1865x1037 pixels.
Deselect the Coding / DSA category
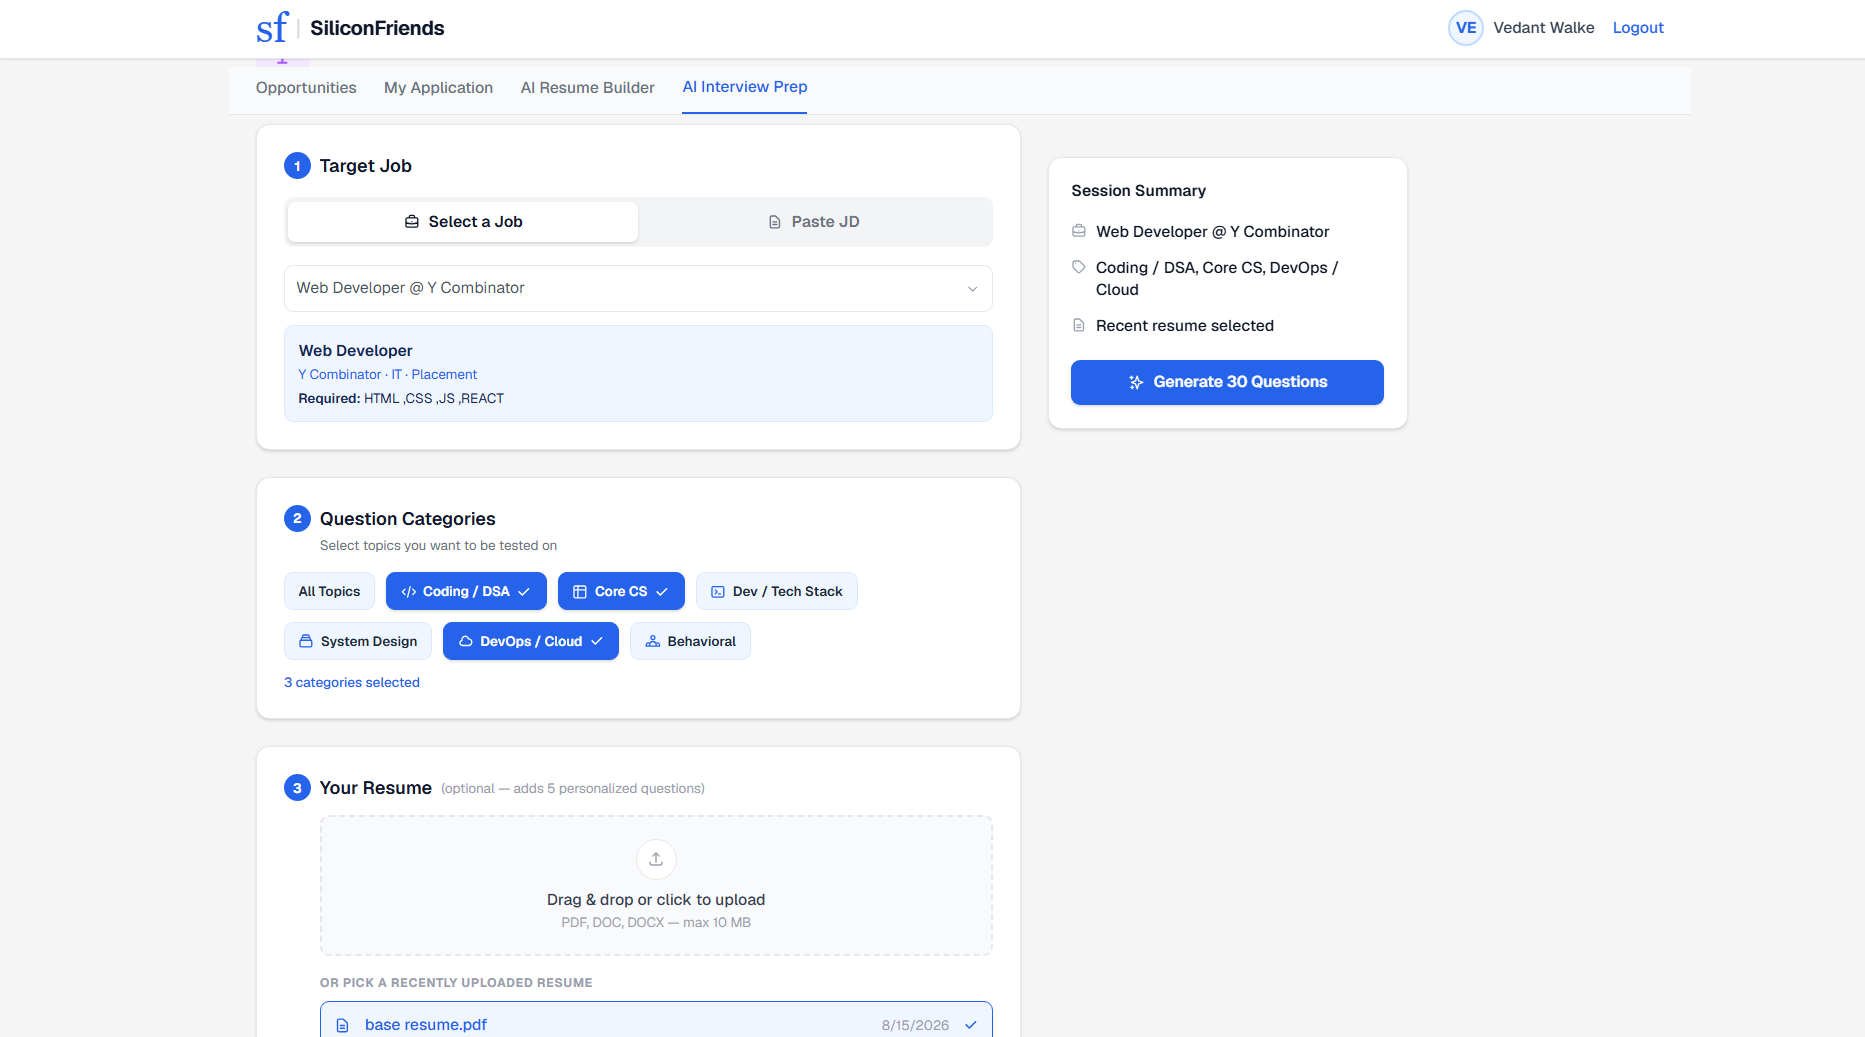point(466,591)
